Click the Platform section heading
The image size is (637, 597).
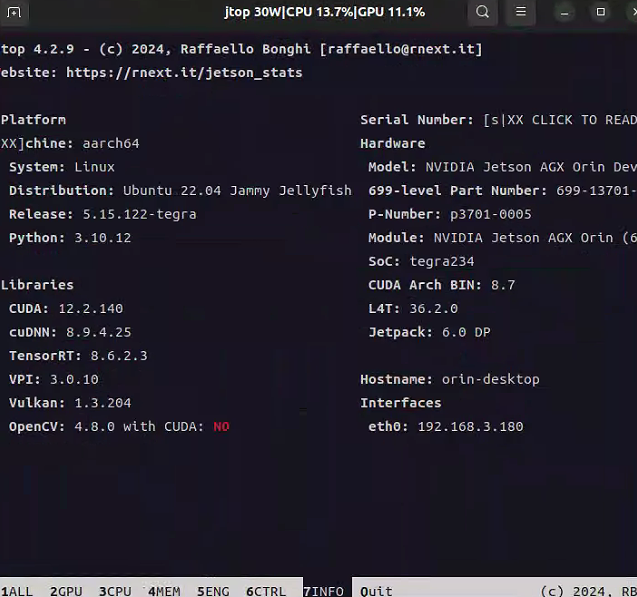point(33,120)
